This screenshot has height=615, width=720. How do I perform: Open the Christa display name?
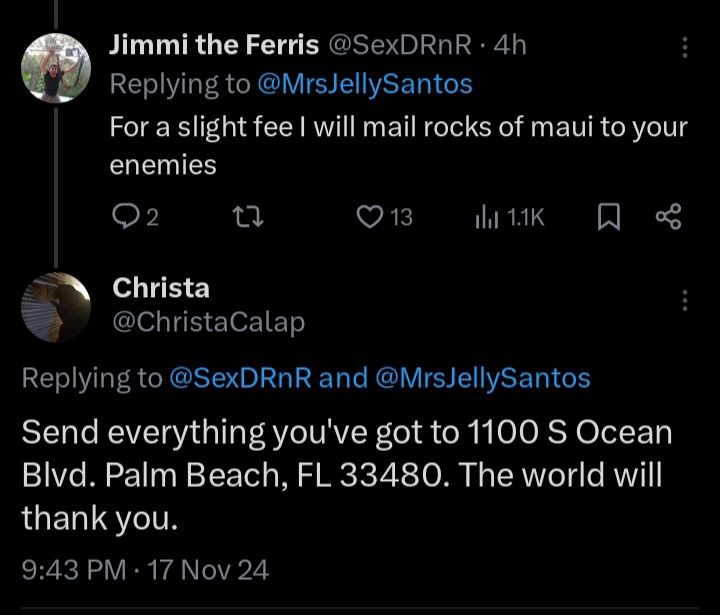pyautogui.click(x=161, y=288)
